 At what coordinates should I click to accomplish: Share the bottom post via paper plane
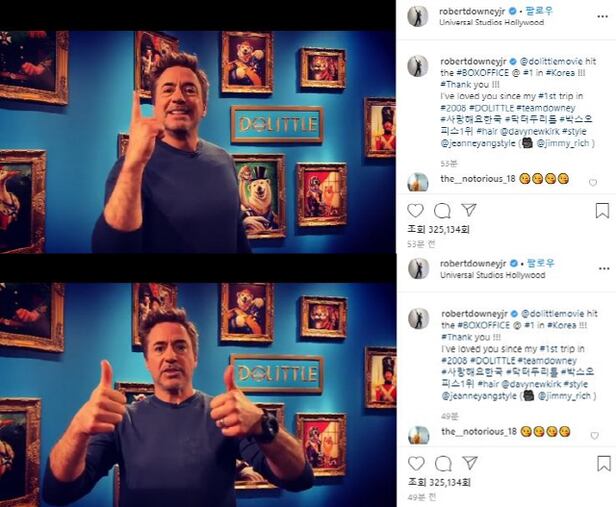(x=470, y=463)
